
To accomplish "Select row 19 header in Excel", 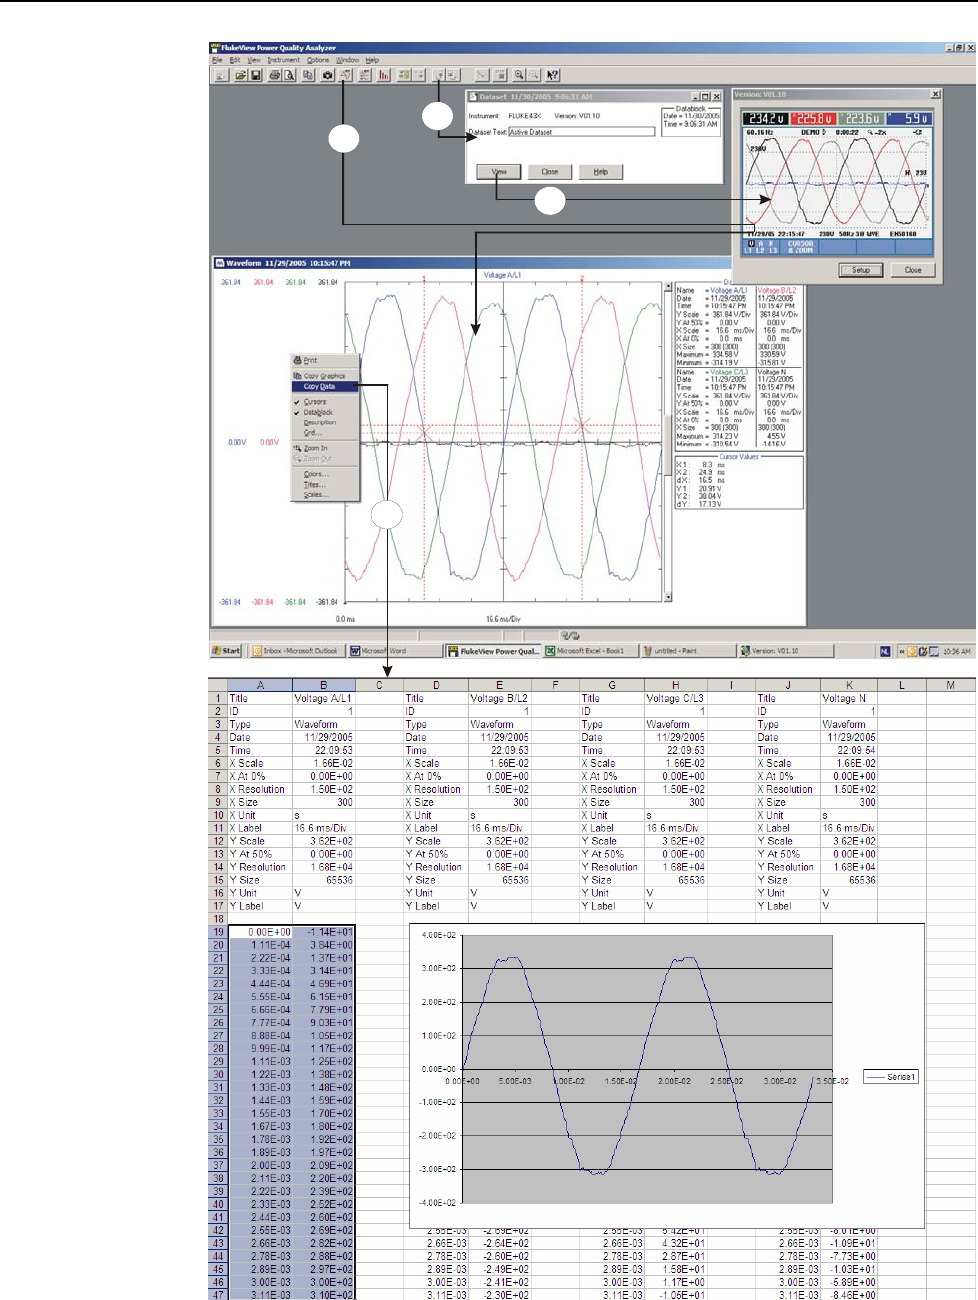I will [218, 932].
